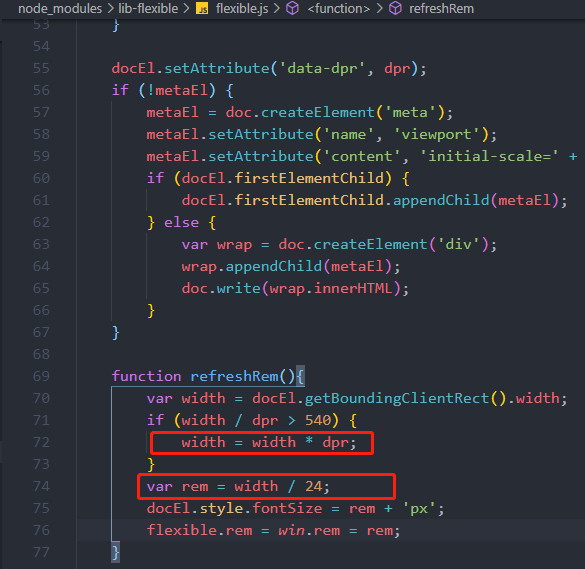Screen dimensions: 585x569
Task: Click the 'else' keyword on line 62
Action: (x=181, y=222)
